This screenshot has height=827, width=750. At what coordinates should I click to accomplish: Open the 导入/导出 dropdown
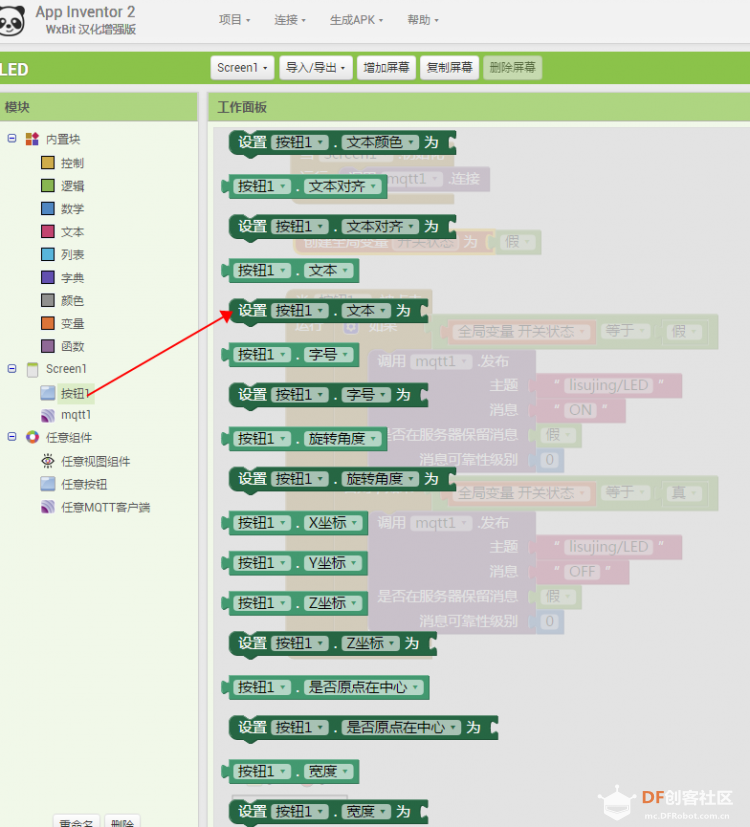coord(315,68)
